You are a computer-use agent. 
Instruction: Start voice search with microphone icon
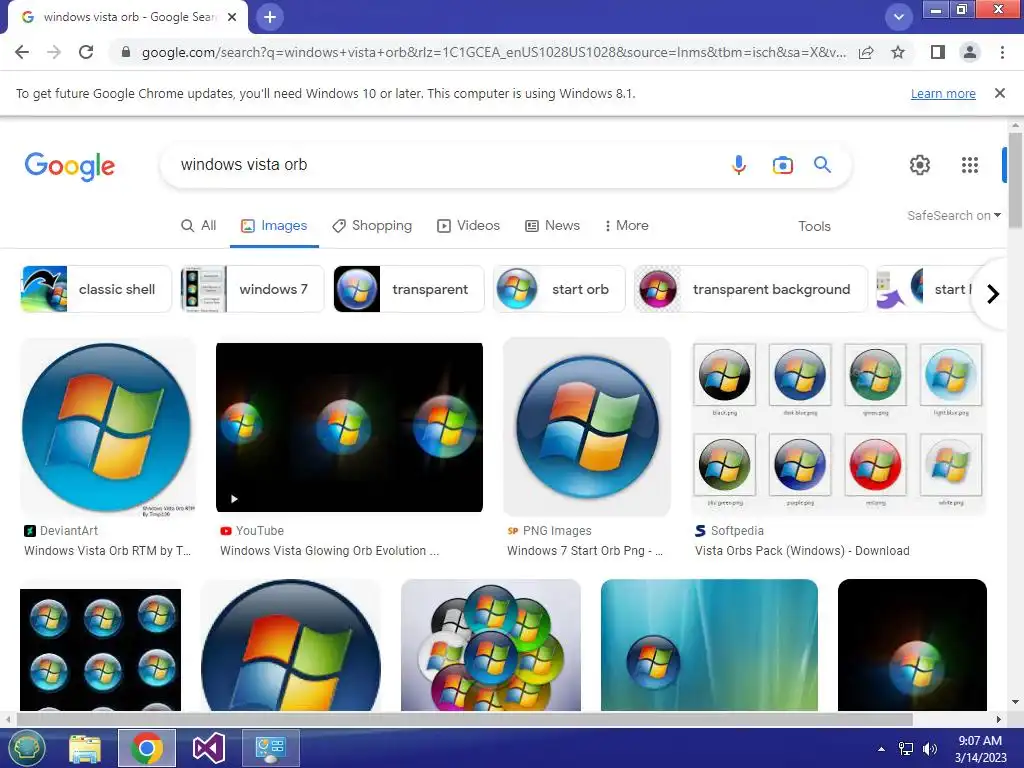(739, 165)
